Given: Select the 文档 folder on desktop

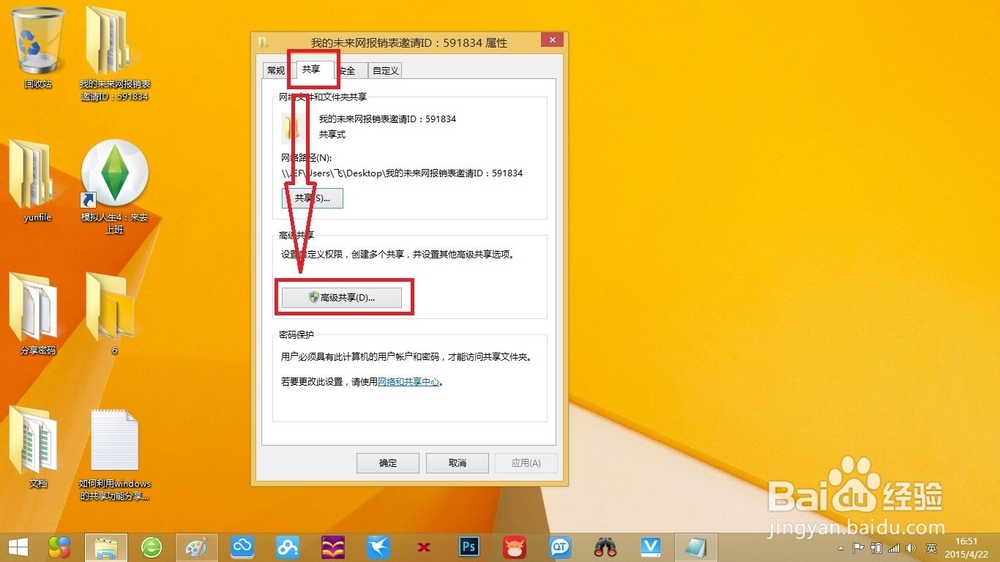Looking at the screenshot, I should [38, 447].
